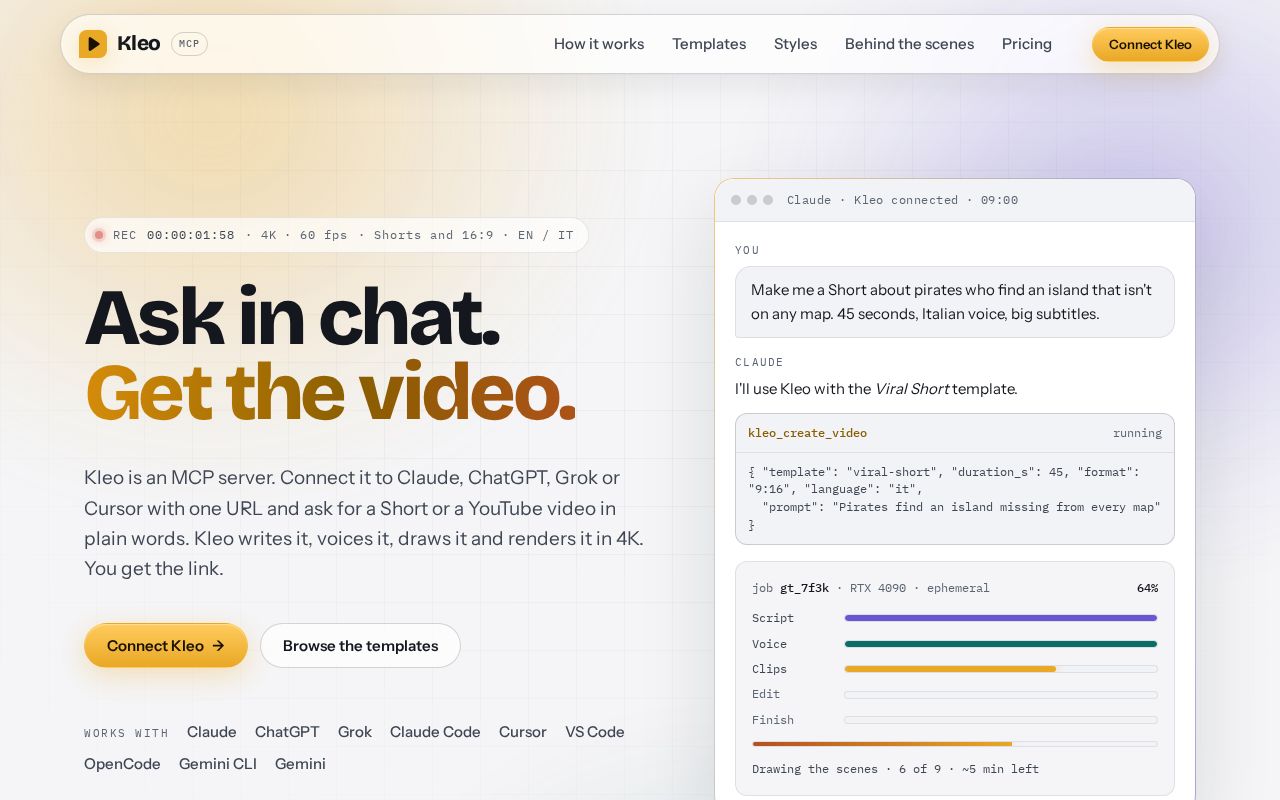Screen dimensions: 1280x800
Task: Click the user message about pirates
Action: [955, 302]
